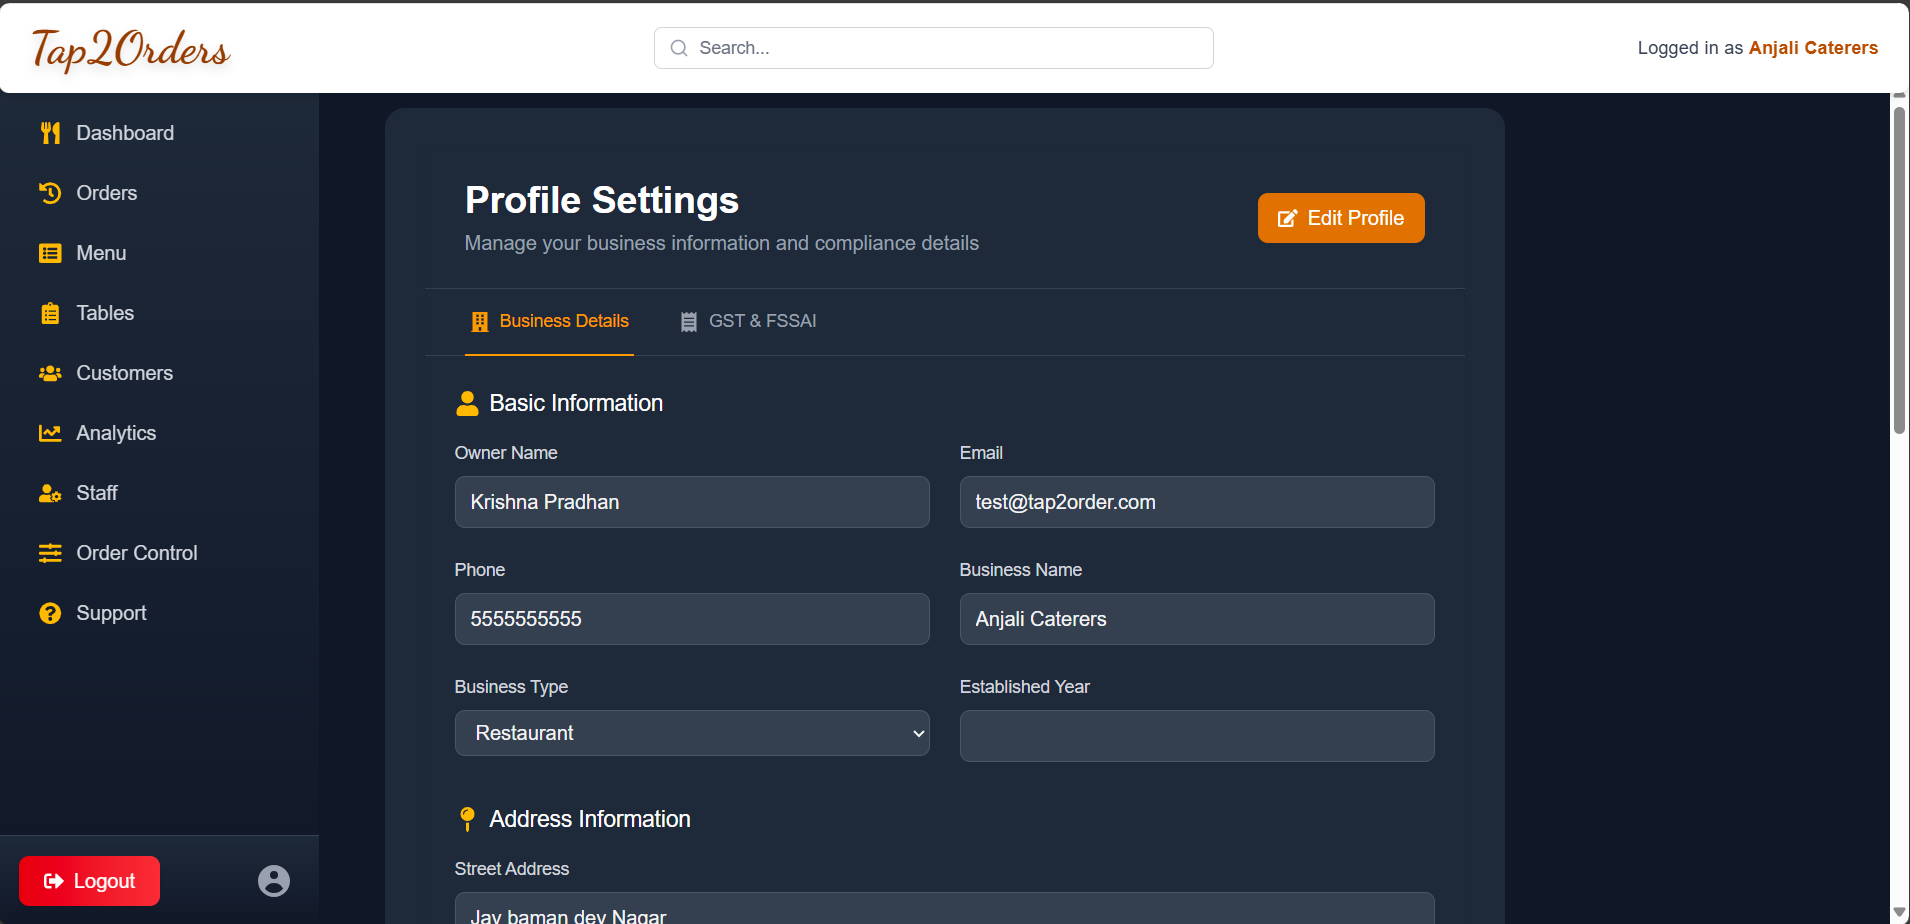Click the Anjali Caterers account name

(1813, 48)
